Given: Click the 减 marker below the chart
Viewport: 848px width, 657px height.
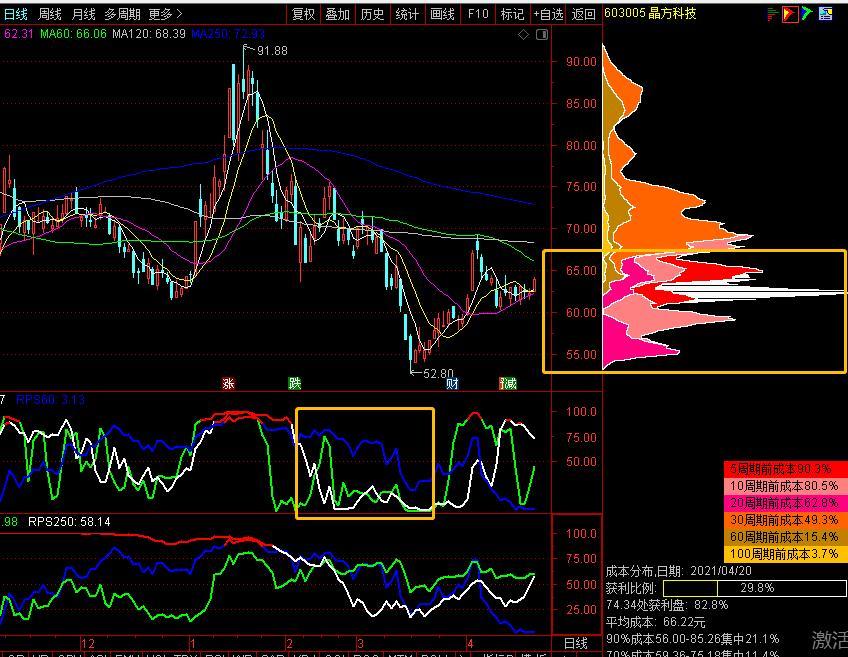Looking at the screenshot, I should (x=508, y=383).
